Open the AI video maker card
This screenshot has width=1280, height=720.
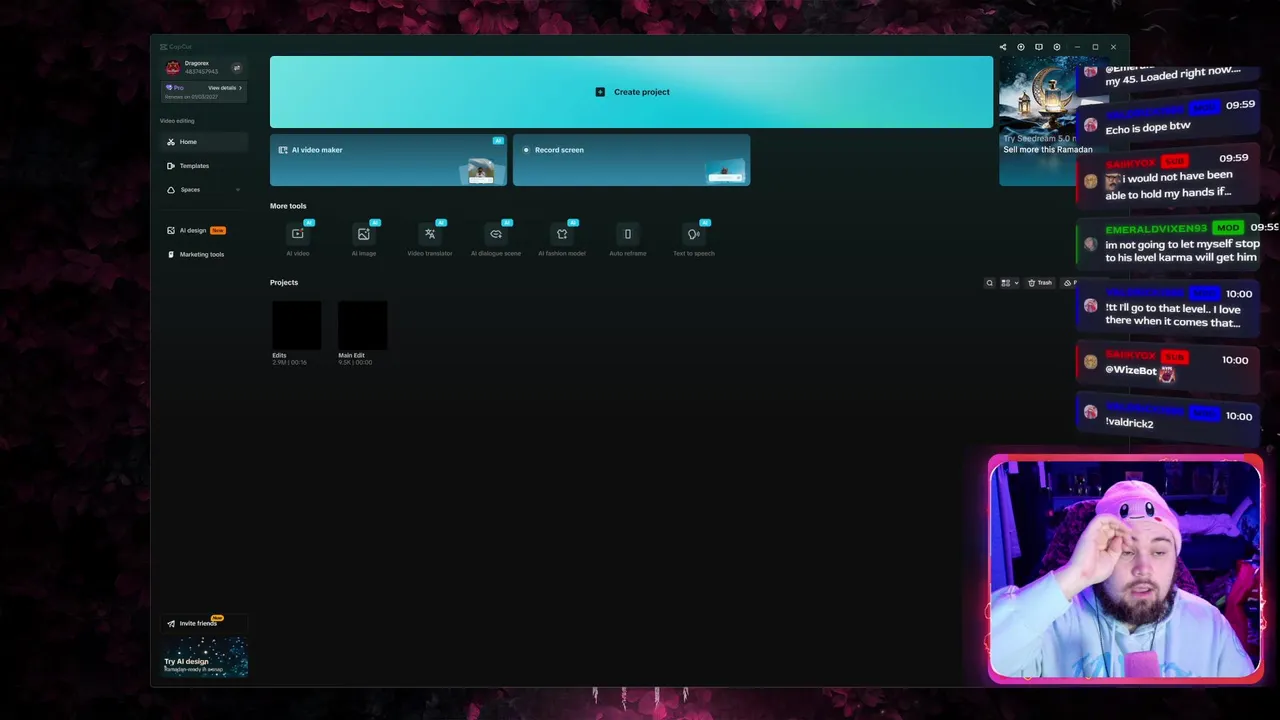coord(388,160)
